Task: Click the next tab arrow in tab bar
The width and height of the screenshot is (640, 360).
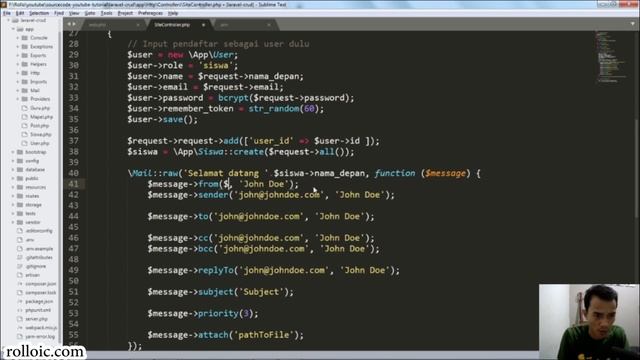Action: [x=74, y=24]
